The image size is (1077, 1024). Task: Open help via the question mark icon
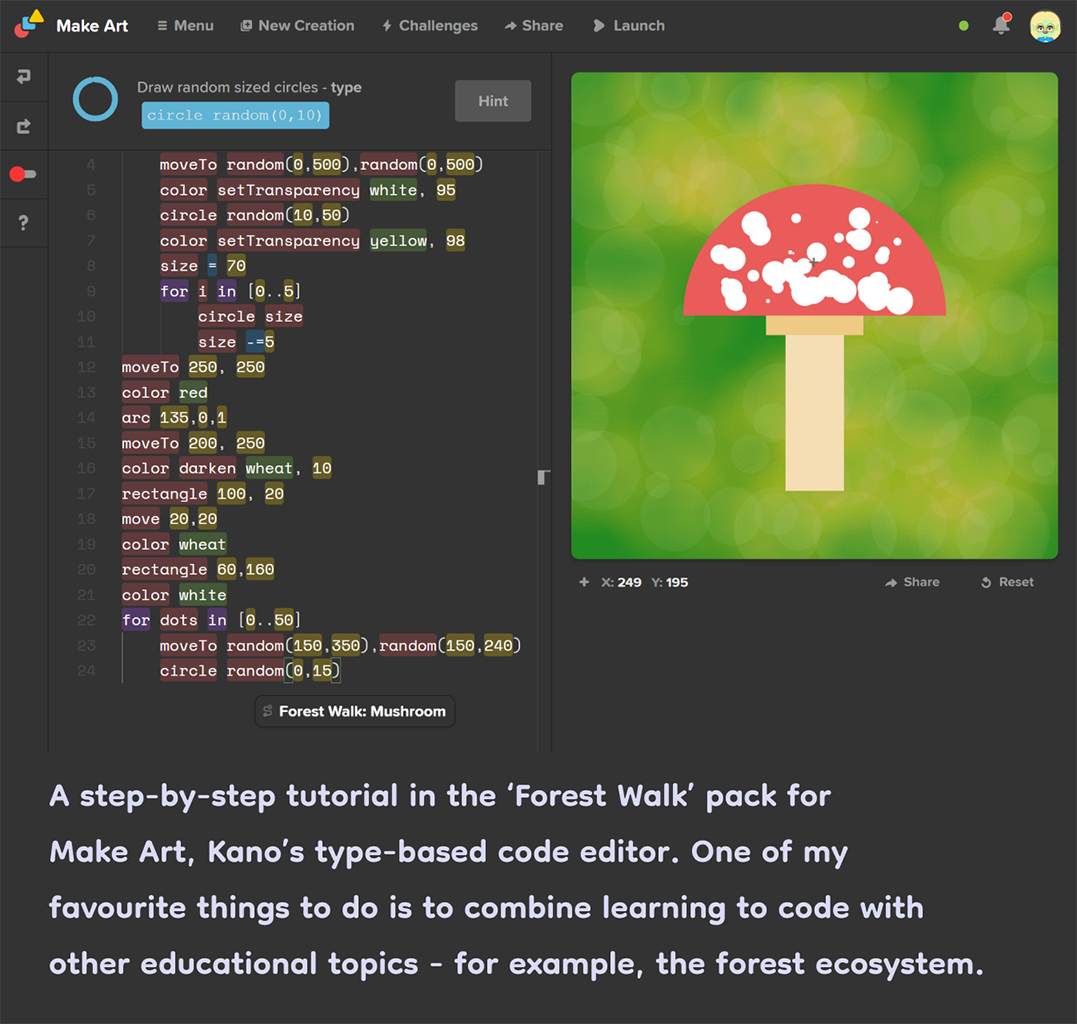(x=24, y=223)
